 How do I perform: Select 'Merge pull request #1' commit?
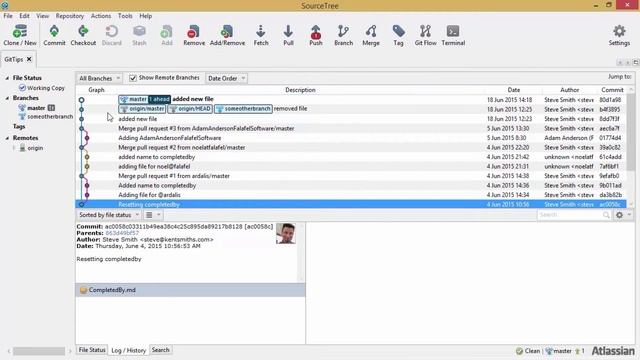(351, 176)
